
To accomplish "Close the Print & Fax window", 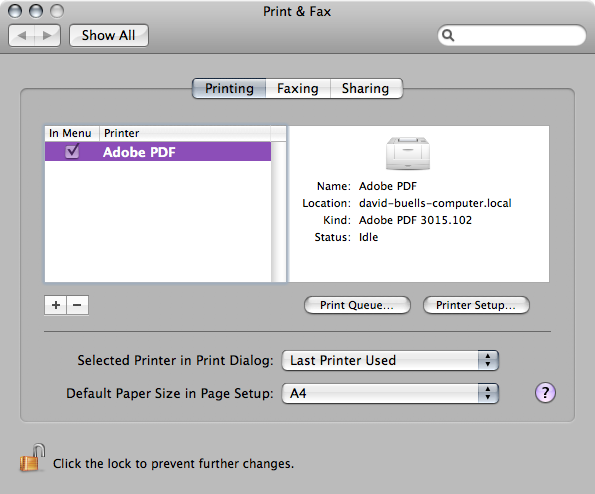I will tap(15, 11).
